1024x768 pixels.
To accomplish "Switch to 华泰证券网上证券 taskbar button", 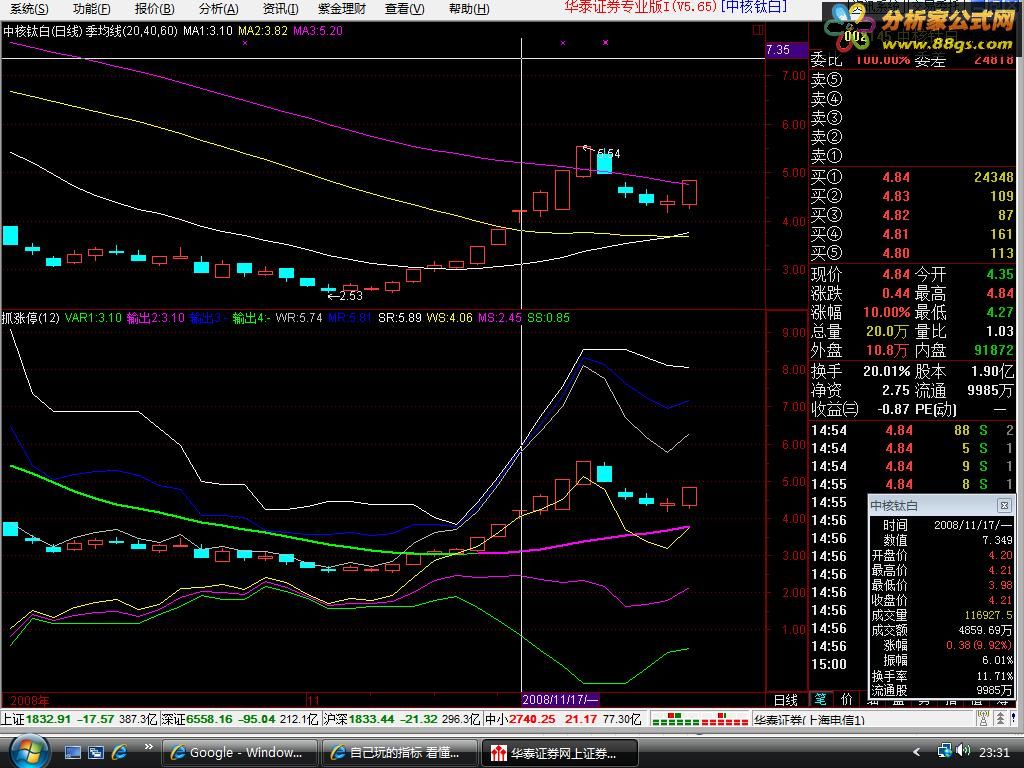I will pos(559,753).
